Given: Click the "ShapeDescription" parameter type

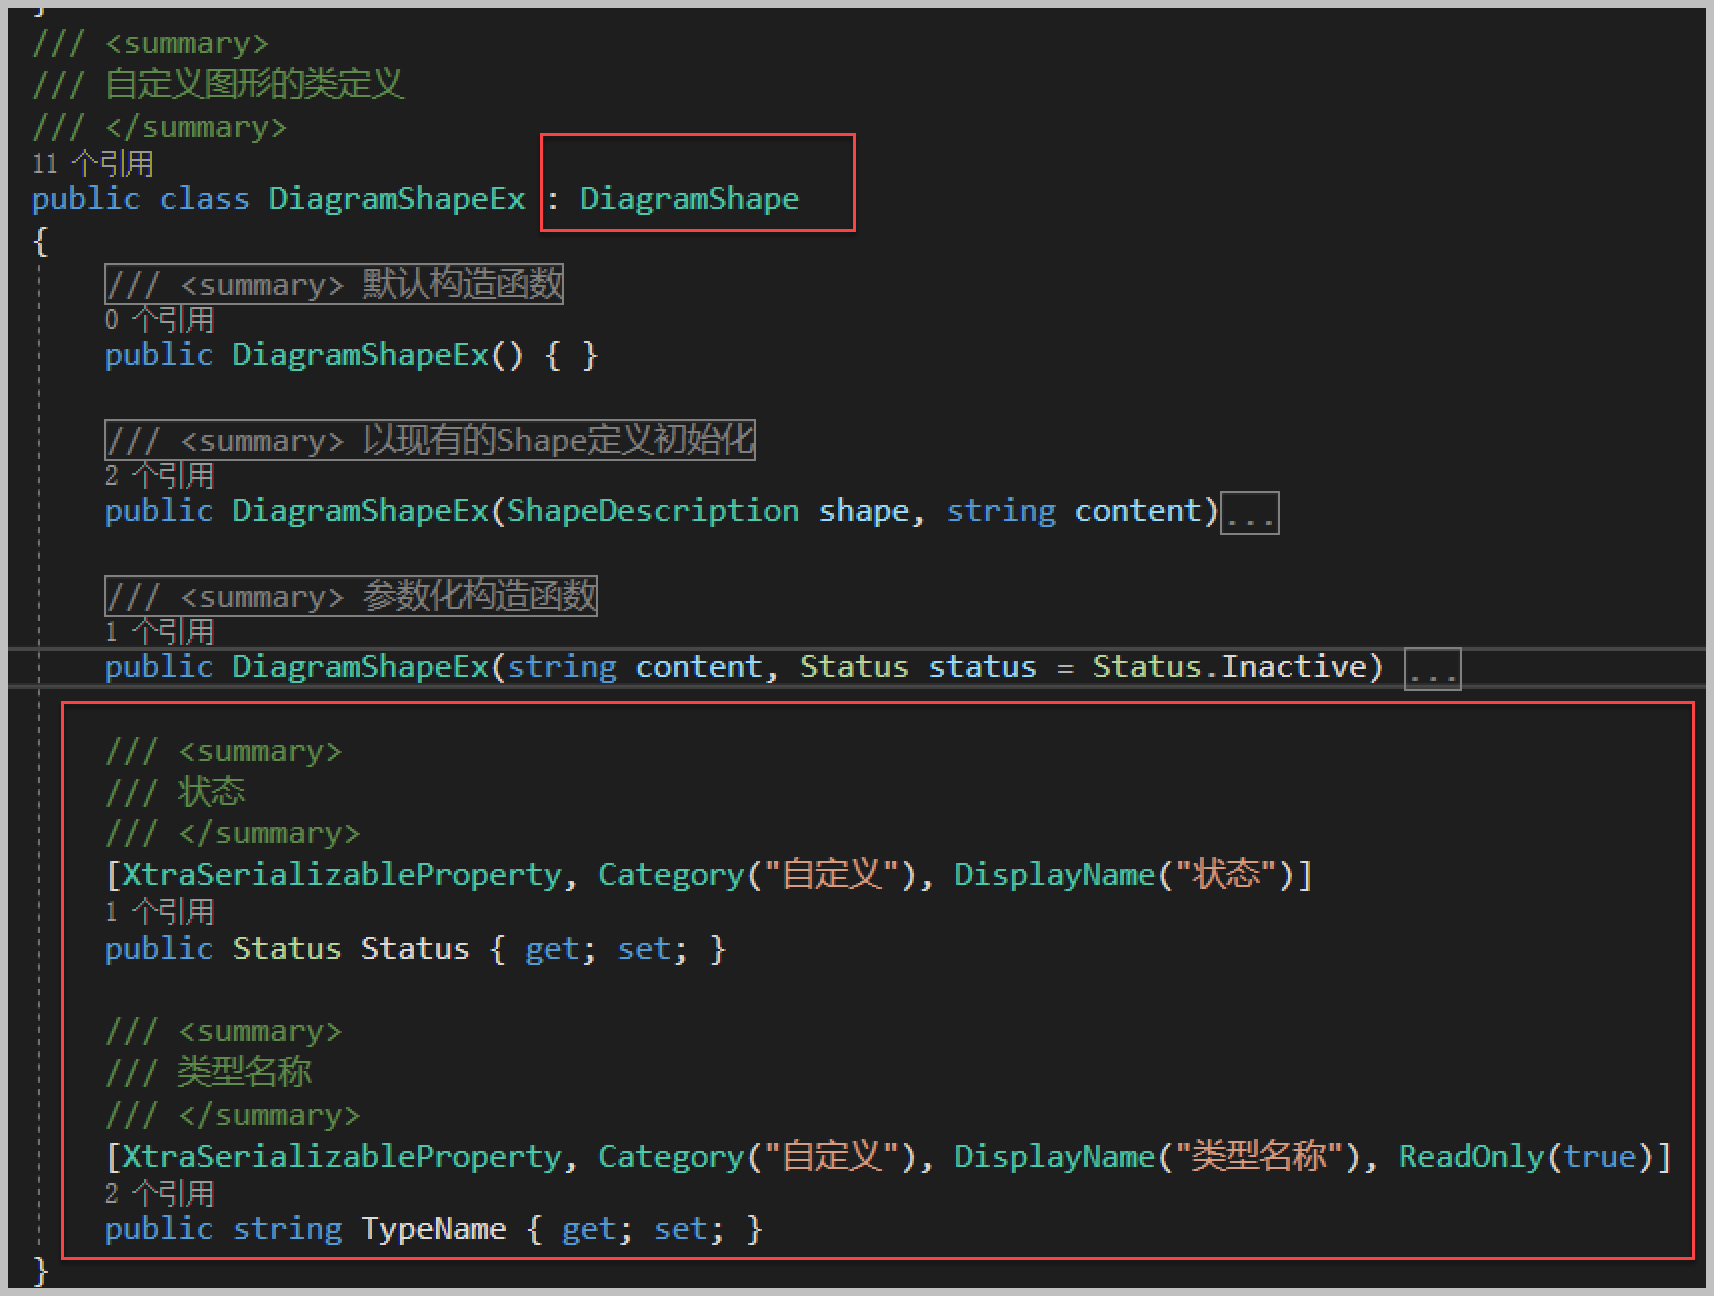Looking at the screenshot, I should click(653, 511).
